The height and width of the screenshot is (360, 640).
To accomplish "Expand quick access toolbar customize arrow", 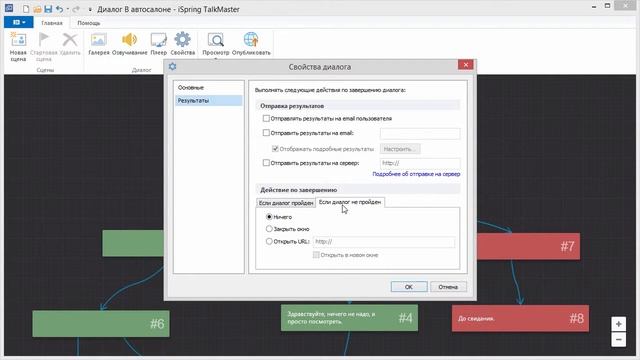I will [x=90, y=9].
